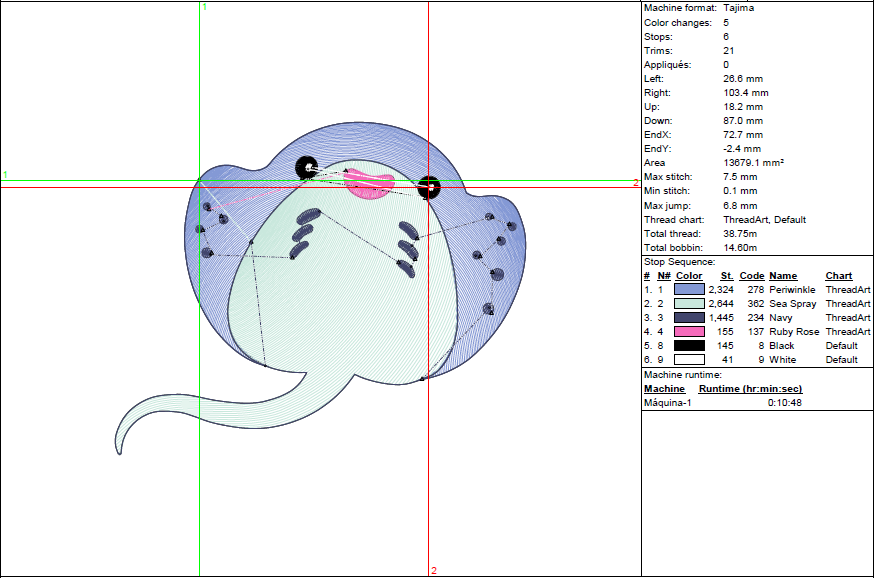Click the 'Color' column header
This screenshot has height=578, width=874.
point(689,275)
